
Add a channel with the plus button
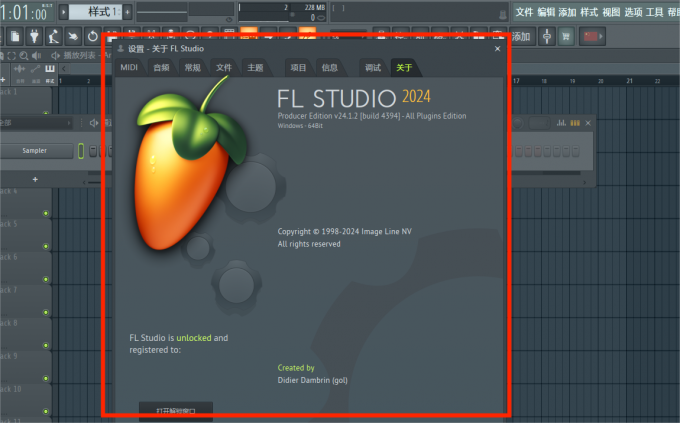coord(35,179)
